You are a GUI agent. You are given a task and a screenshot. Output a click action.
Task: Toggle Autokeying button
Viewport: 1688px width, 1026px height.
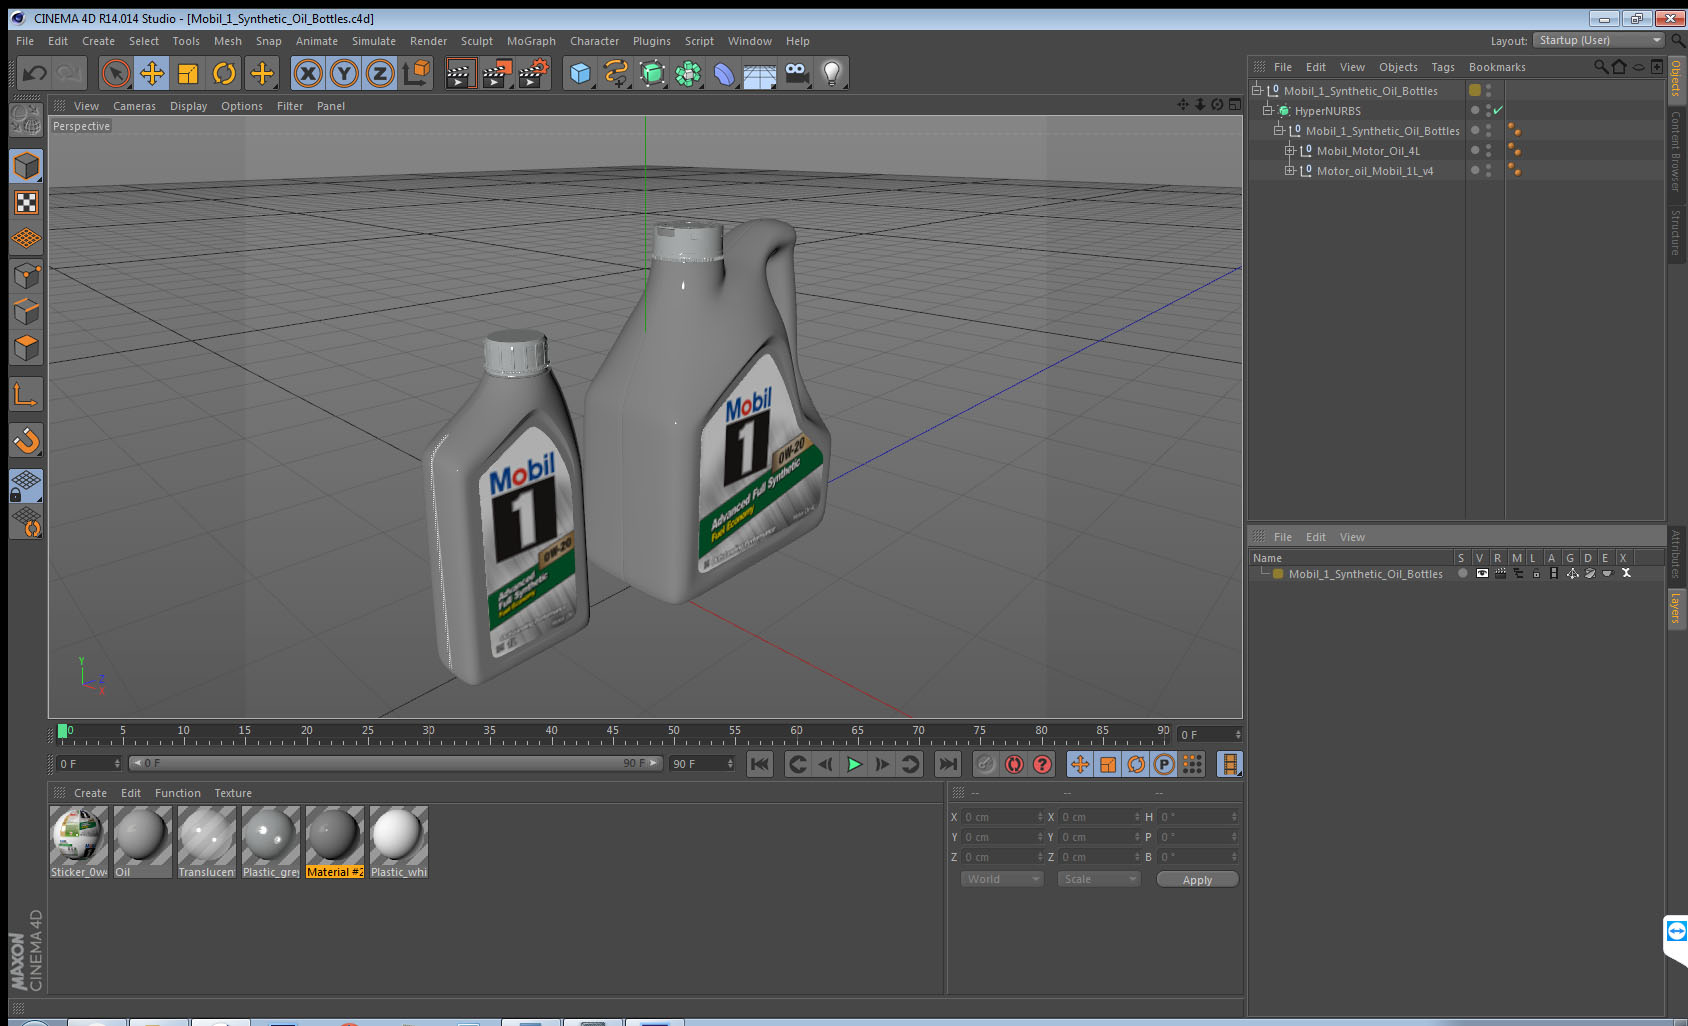[1014, 764]
